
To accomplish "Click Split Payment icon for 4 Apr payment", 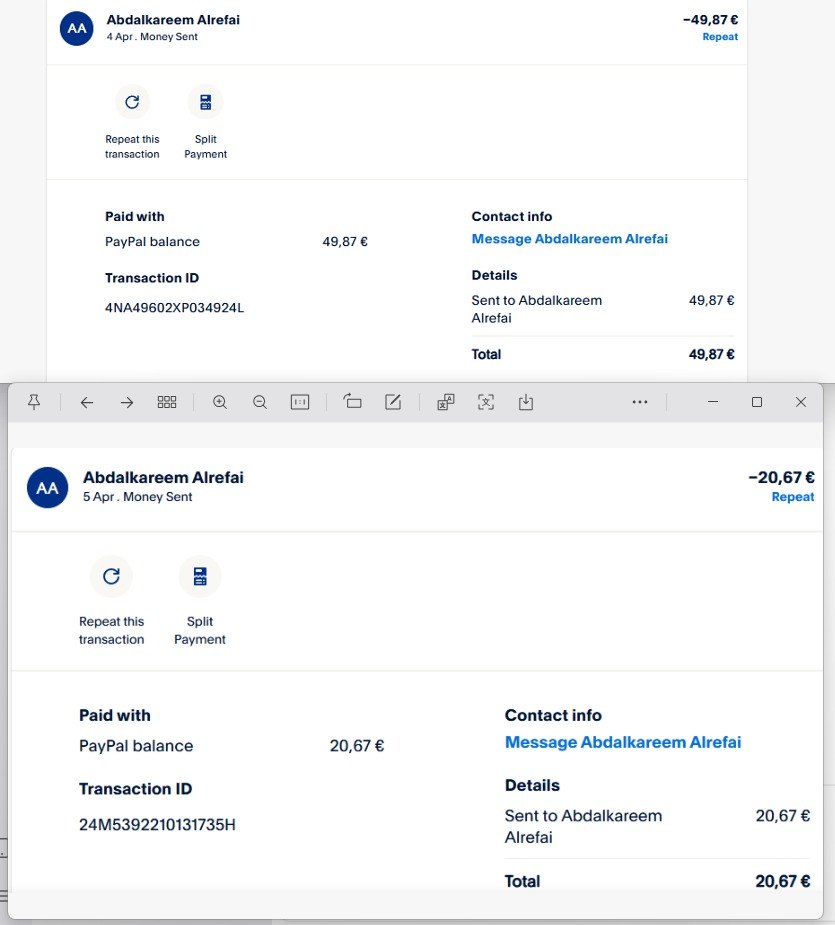I will pos(205,102).
